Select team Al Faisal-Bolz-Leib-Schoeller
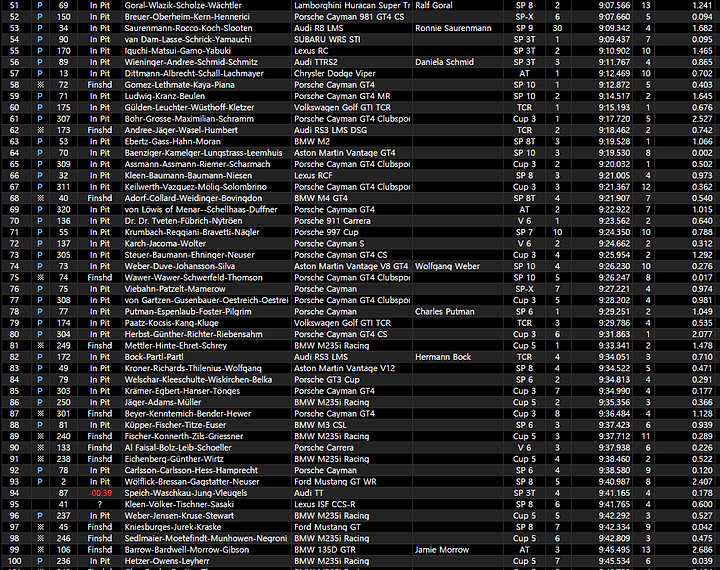The image size is (720, 570). click(x=178, y=448)
